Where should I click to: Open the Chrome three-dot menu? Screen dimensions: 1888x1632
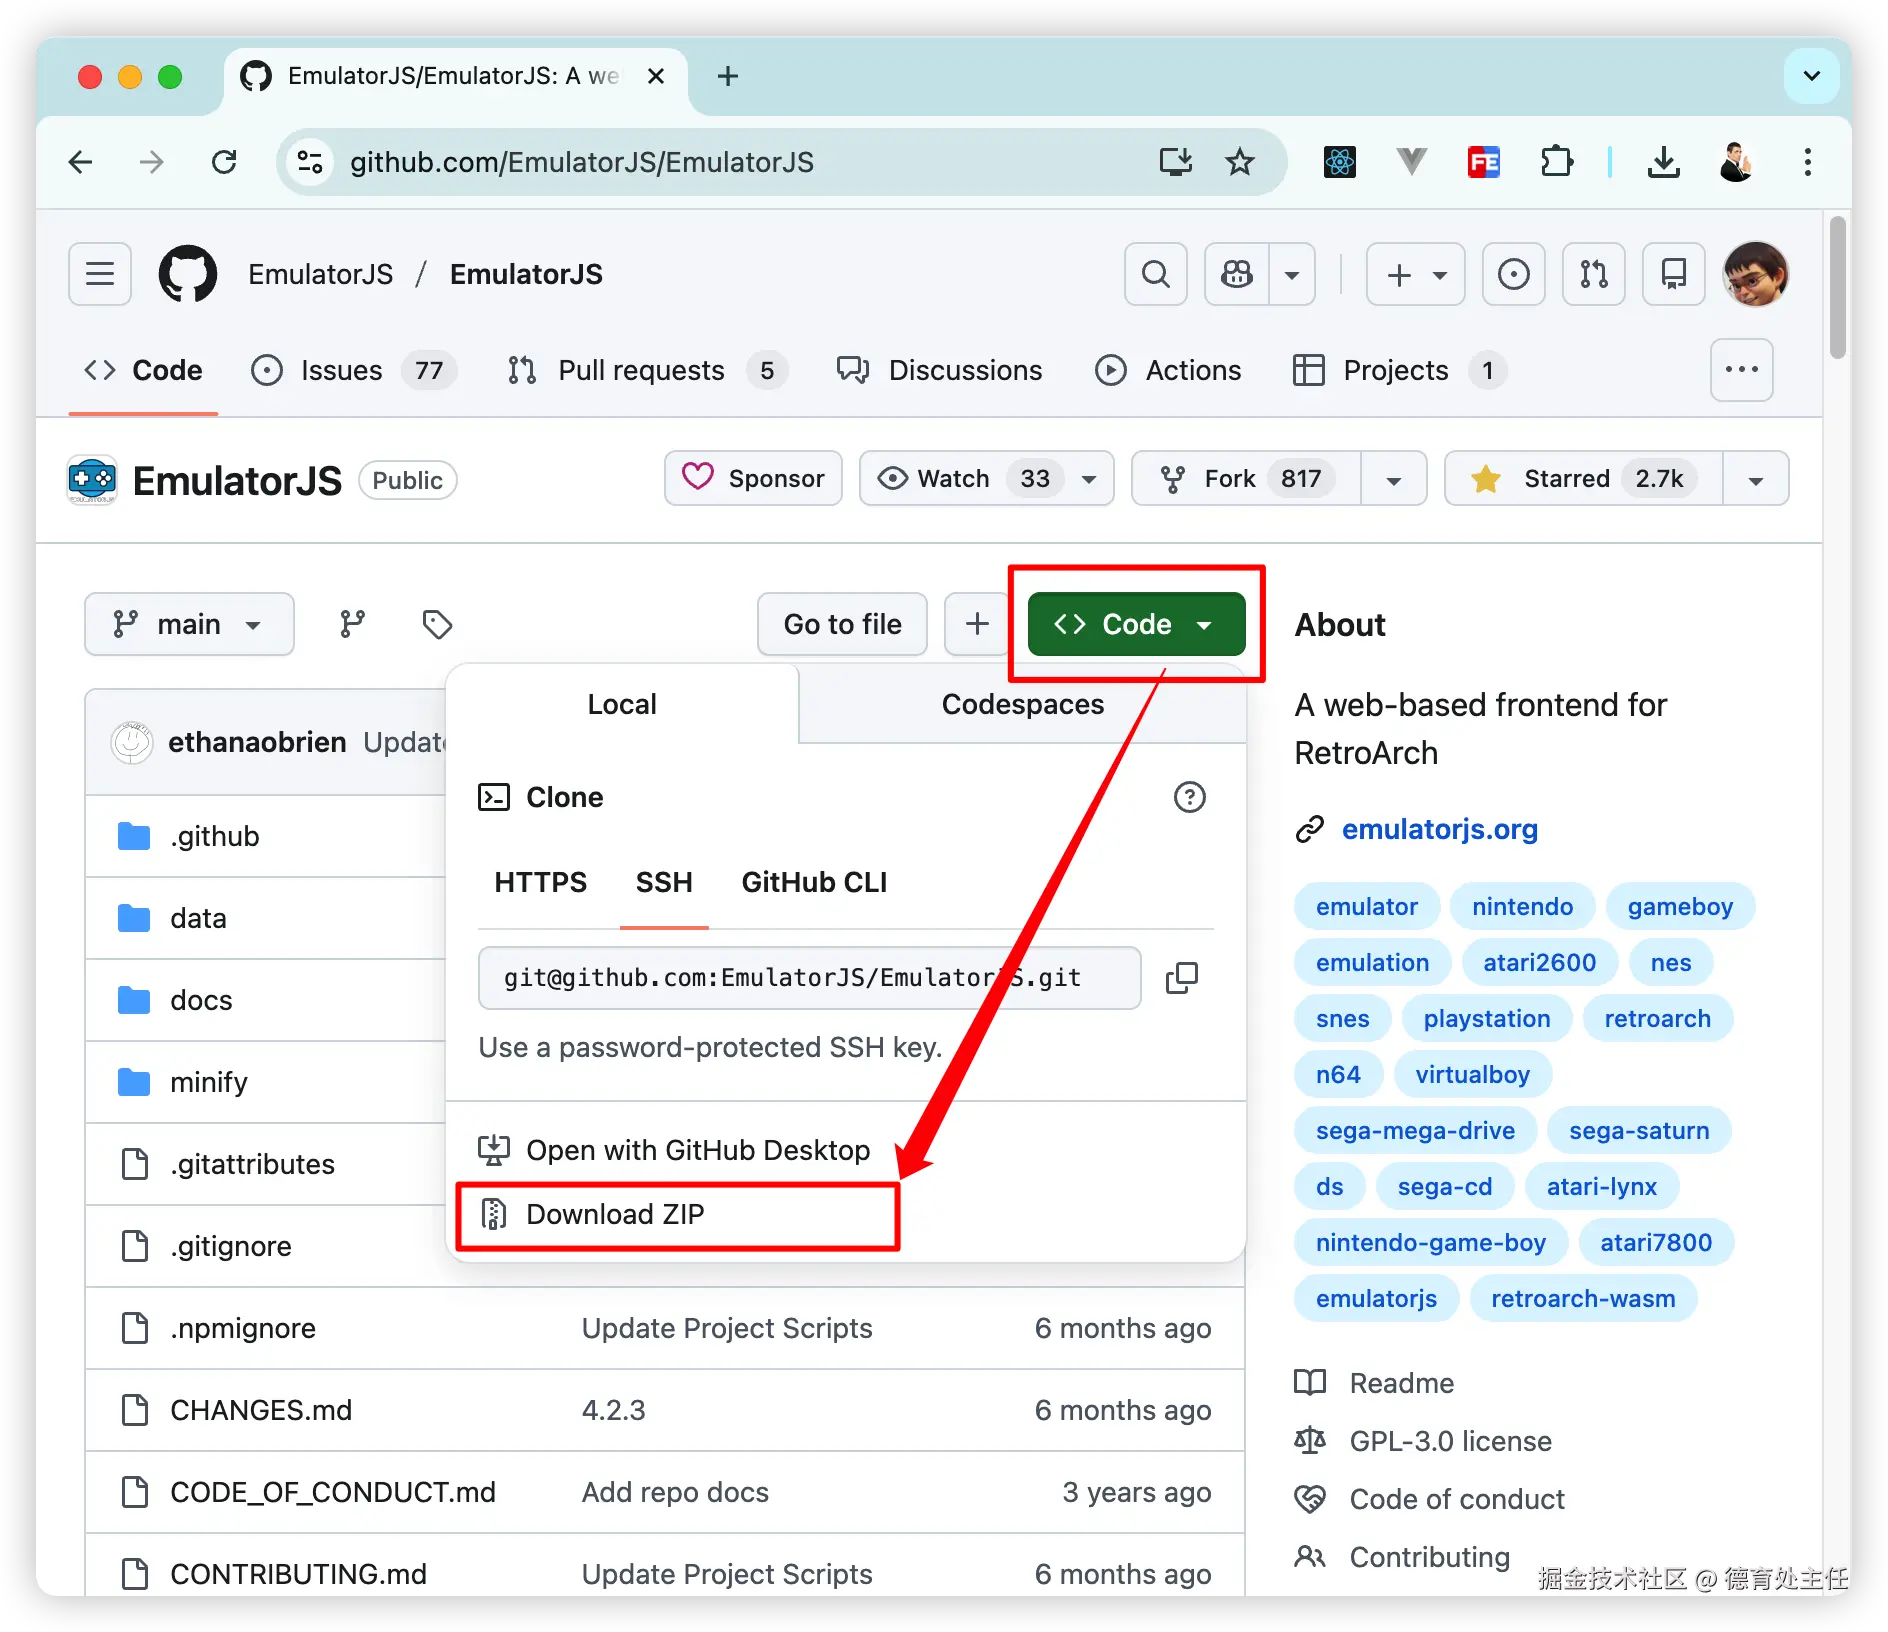[1807, 162]
